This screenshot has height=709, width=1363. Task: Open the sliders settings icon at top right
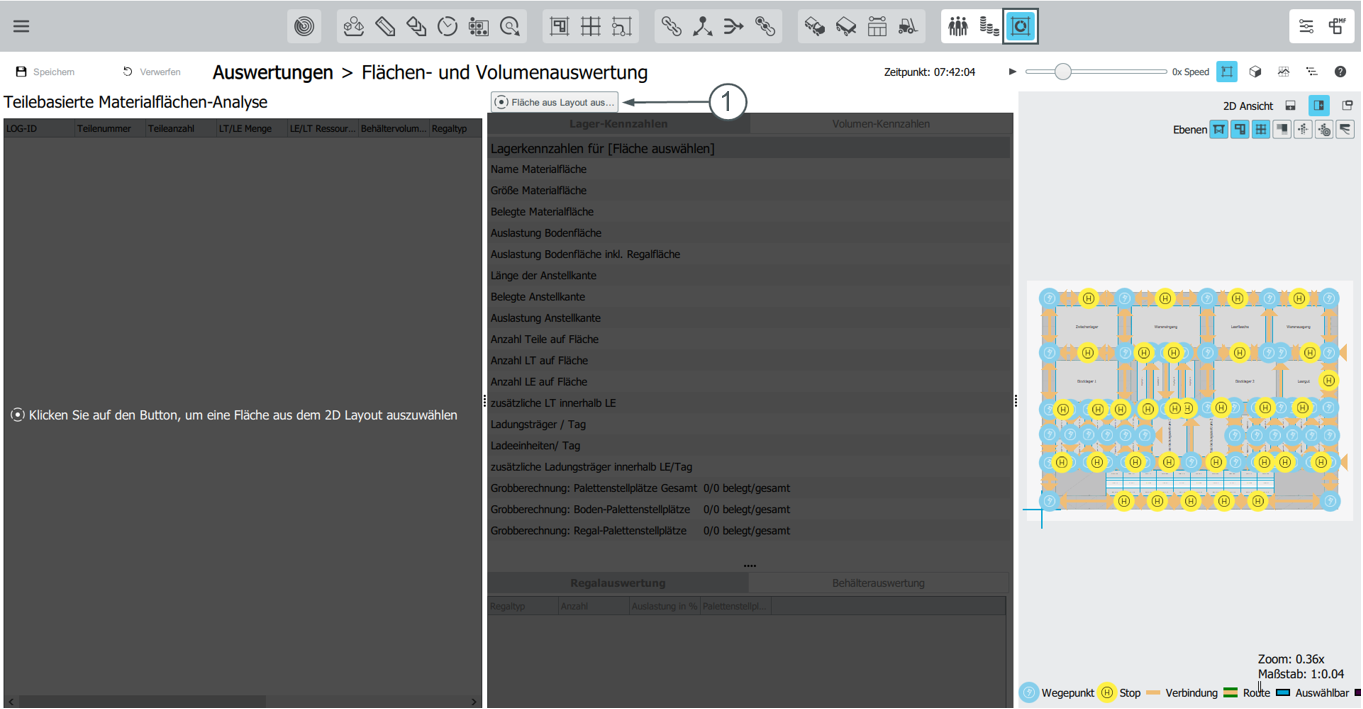pyautogui.click(x=1306, y=27)
